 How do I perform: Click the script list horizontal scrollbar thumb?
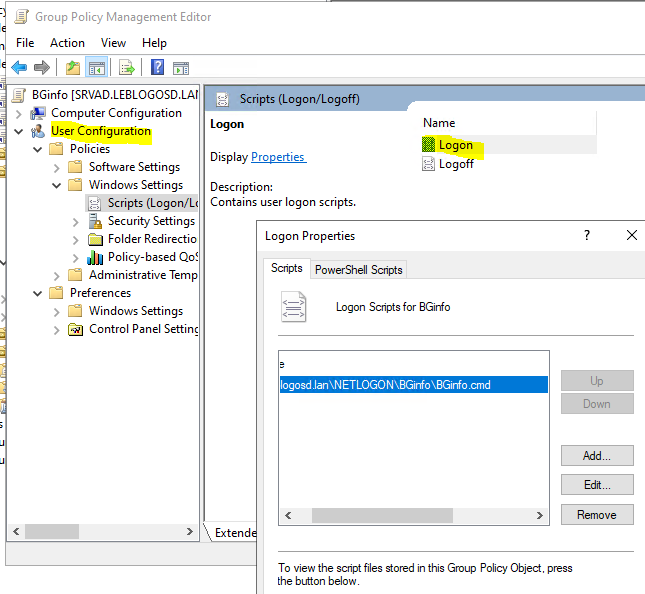click(382, 515)
